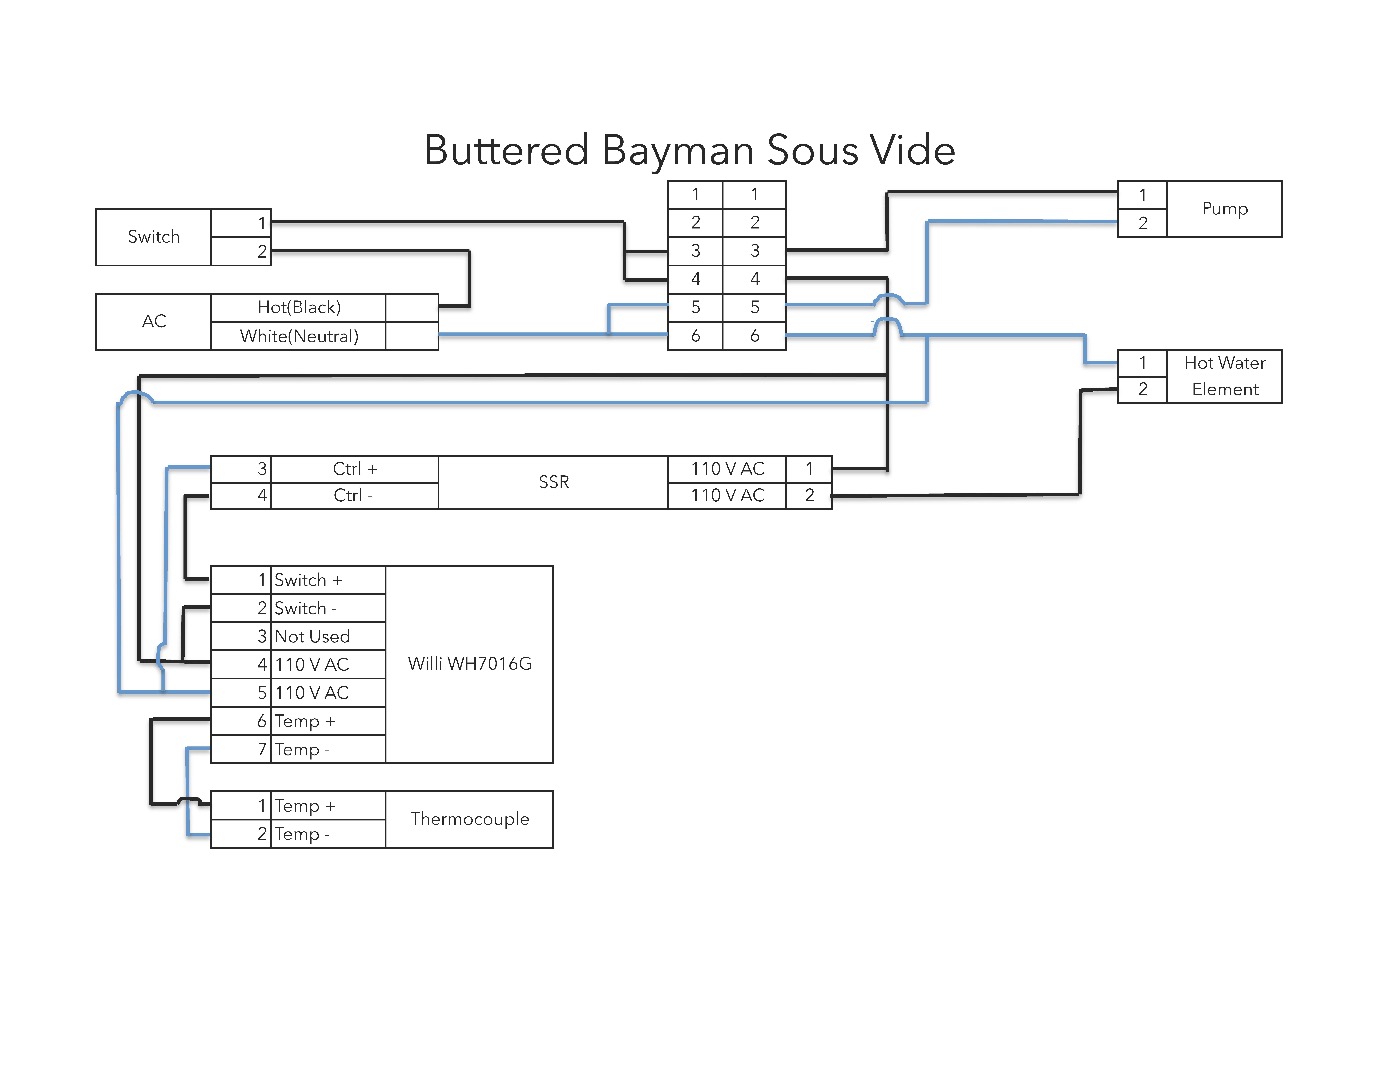Select the 'AC' component label

tap(154, 321)
